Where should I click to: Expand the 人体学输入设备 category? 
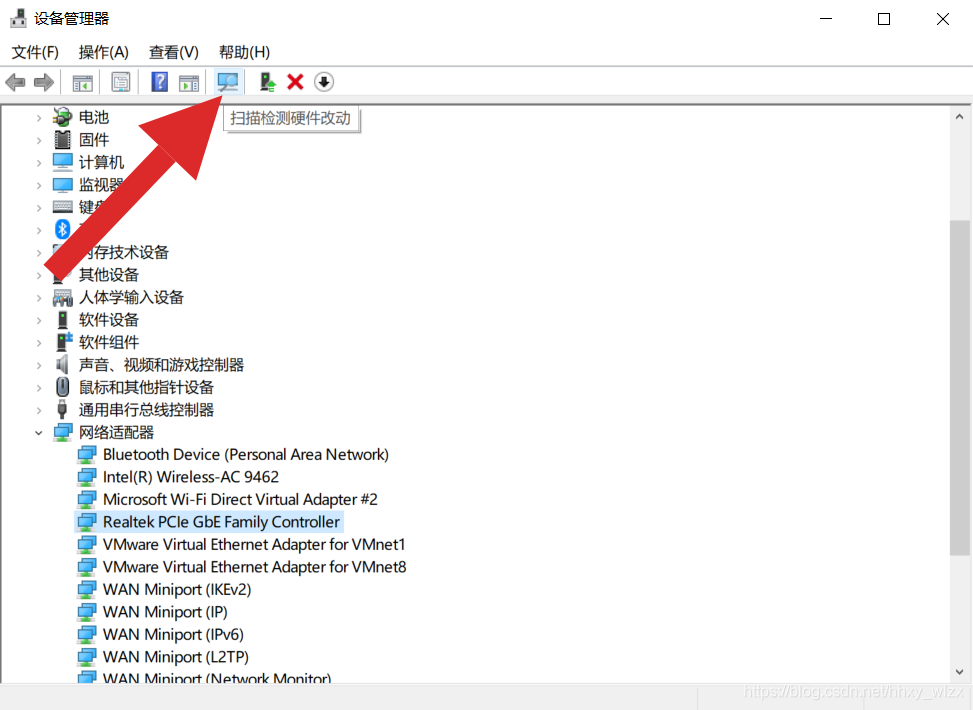pos(38,298)
